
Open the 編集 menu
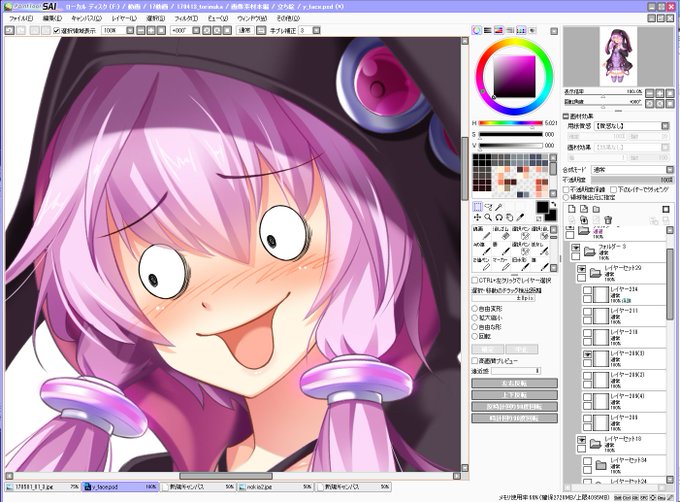(52, 18)
